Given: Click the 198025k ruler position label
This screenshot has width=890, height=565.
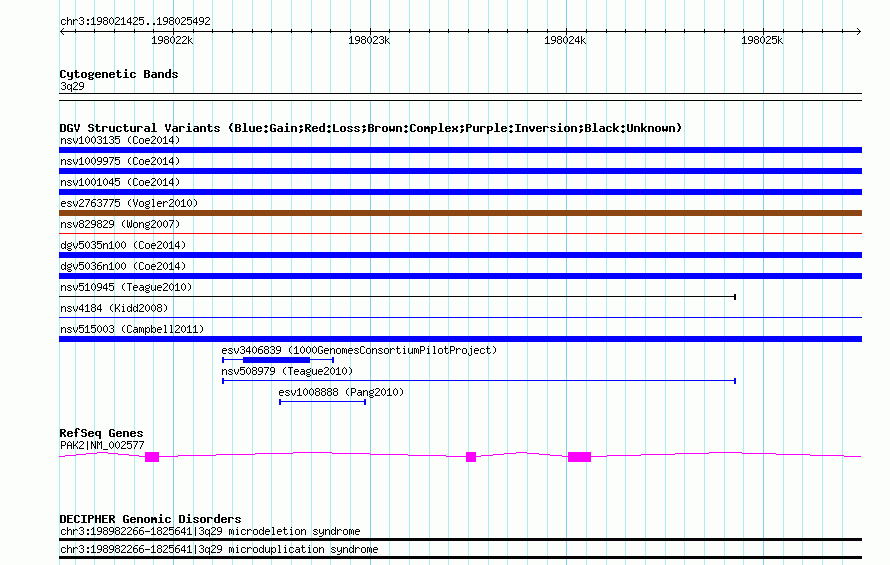Looking at the screenshot, I should point(762,40).
